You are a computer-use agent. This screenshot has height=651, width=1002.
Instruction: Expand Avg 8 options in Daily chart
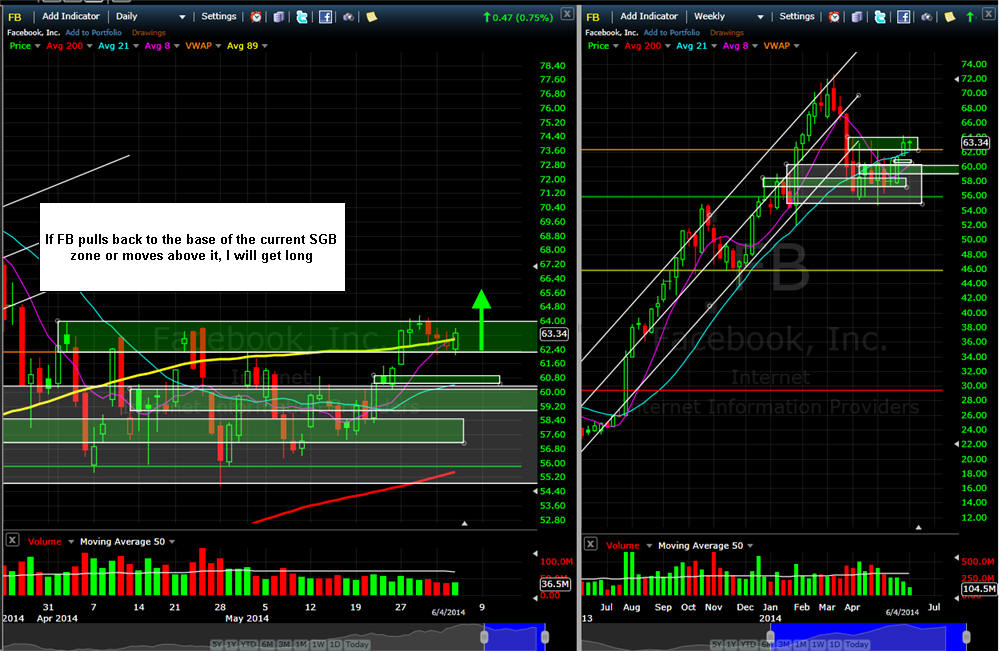(x=177, y=46)
